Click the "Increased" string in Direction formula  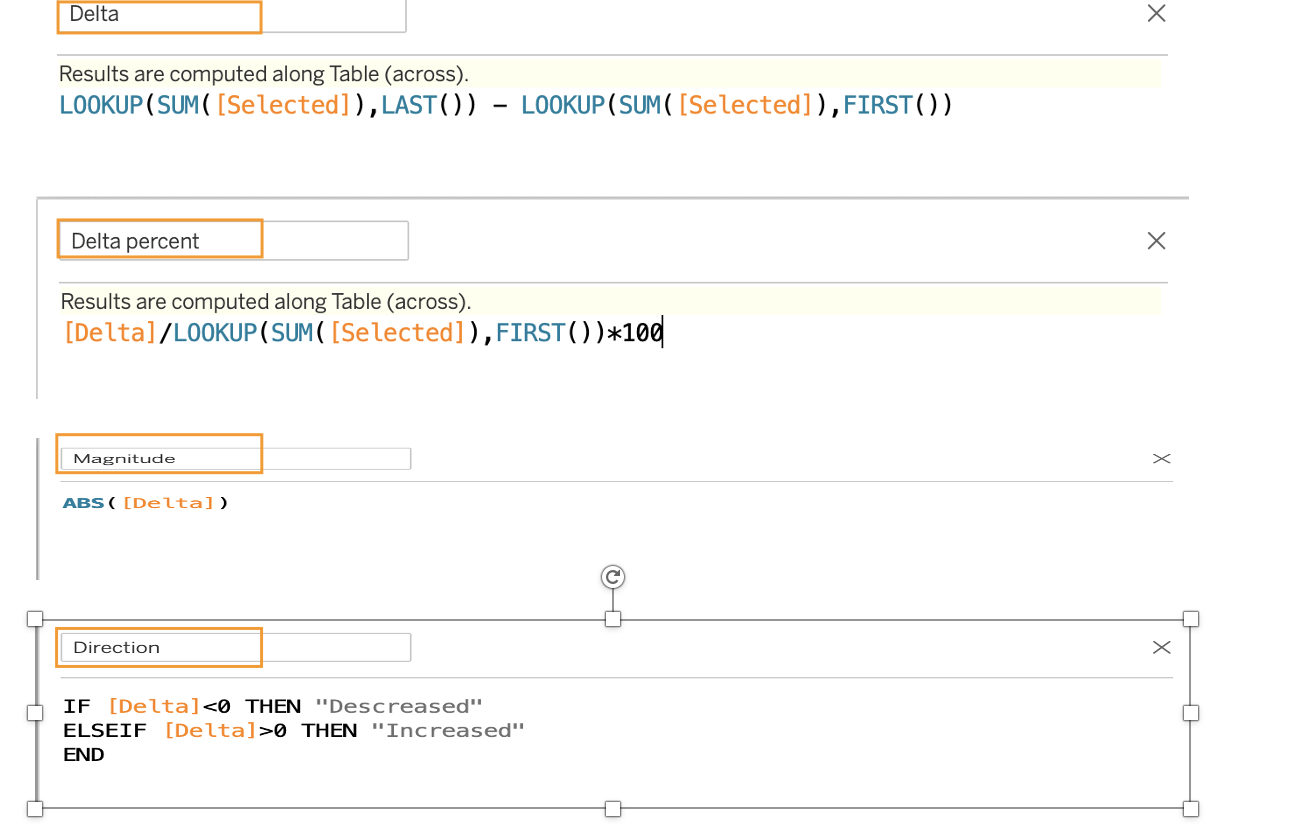pos(448,731)
